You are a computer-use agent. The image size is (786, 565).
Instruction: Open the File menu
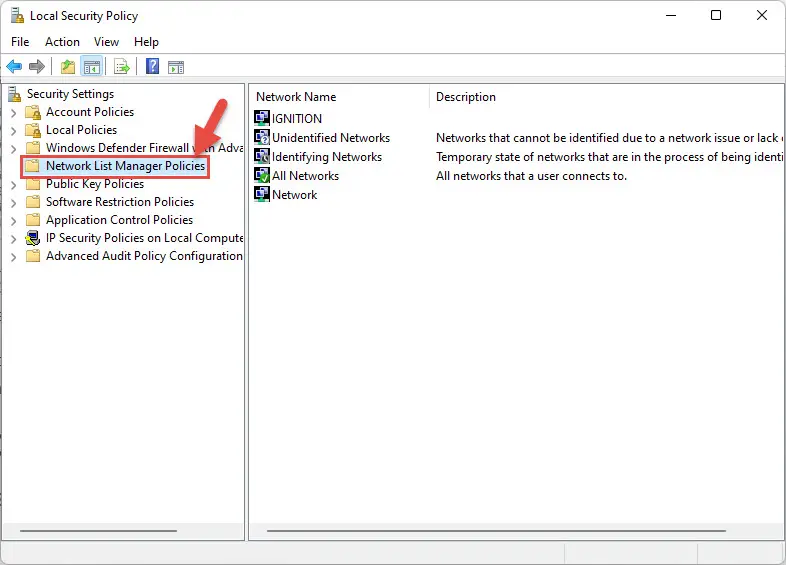20,42
